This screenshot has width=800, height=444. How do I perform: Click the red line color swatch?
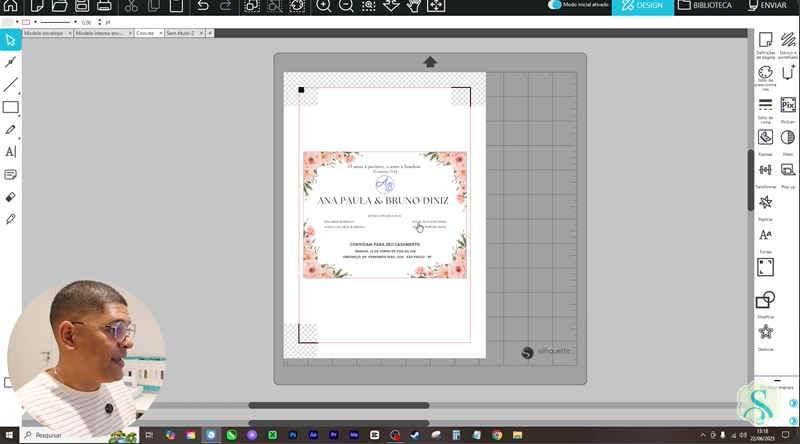point(26,22)
